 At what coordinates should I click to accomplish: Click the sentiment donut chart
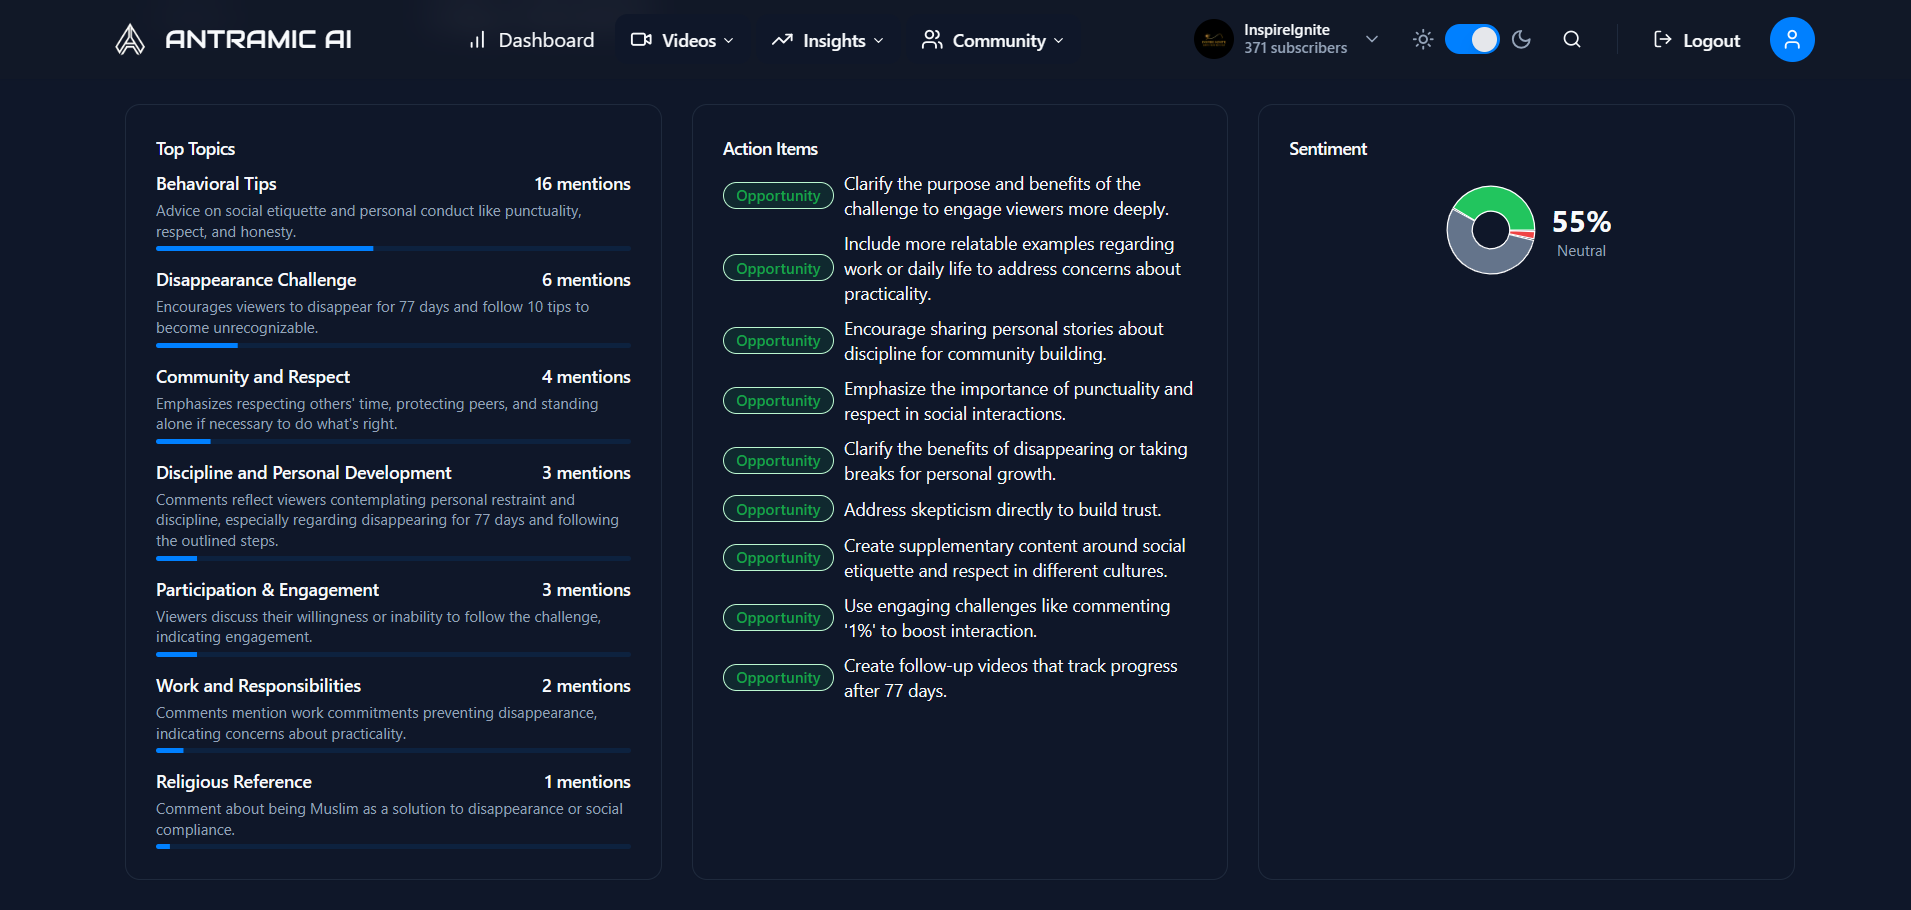1490,230
